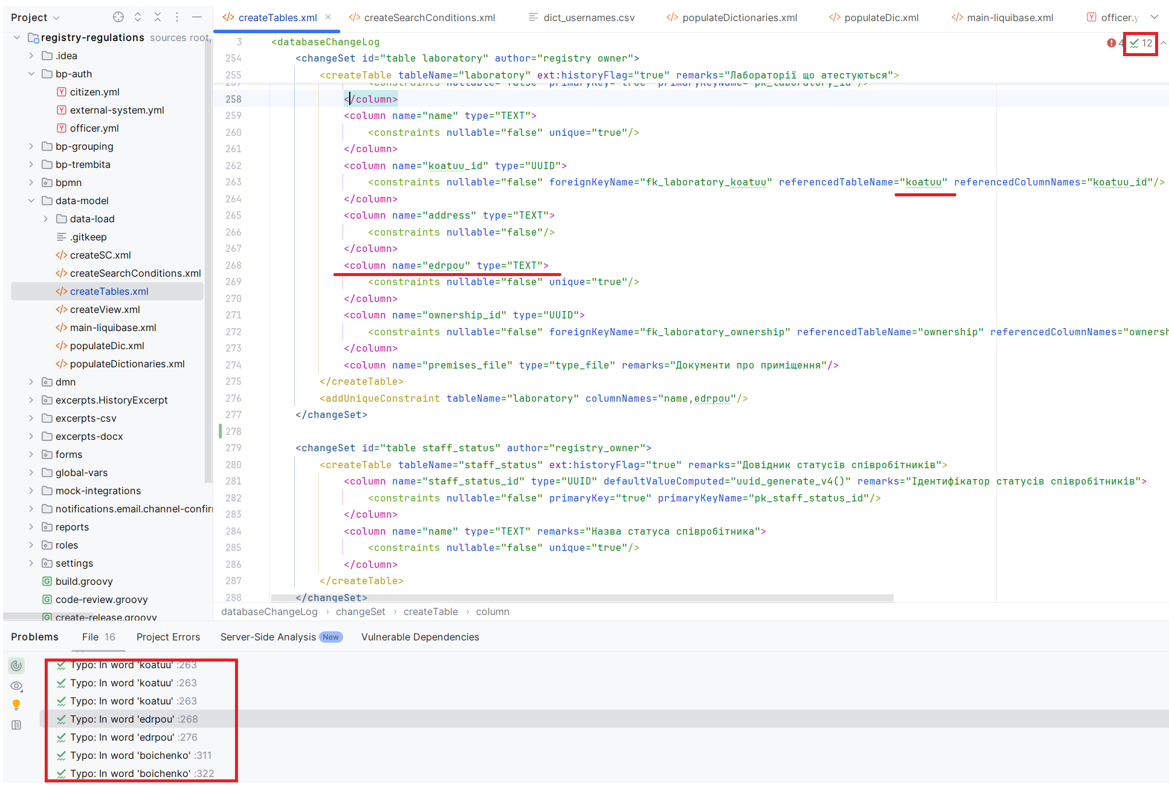
Task: Toggle the highlighting eye view options
Action: [x=16, y=686]
